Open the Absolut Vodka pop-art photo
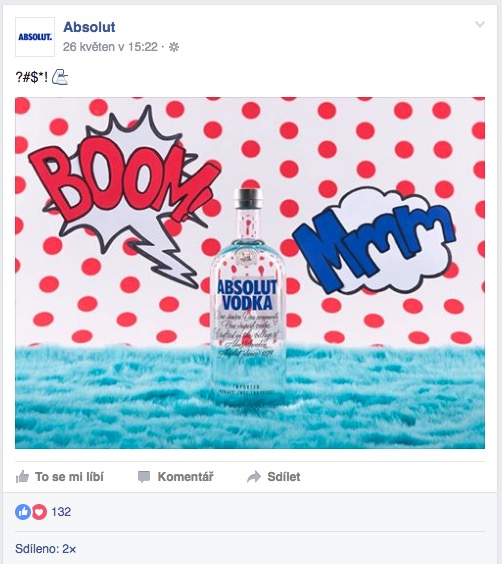The height and width of the screenshot is (564, 502). coord(250,273)
